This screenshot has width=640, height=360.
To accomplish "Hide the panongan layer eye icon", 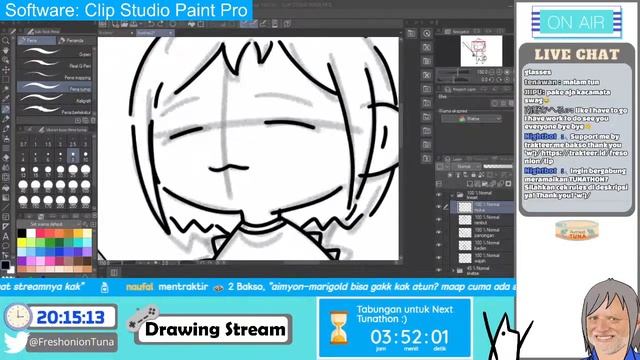I will pyautogui.click(x=439, y=233).
